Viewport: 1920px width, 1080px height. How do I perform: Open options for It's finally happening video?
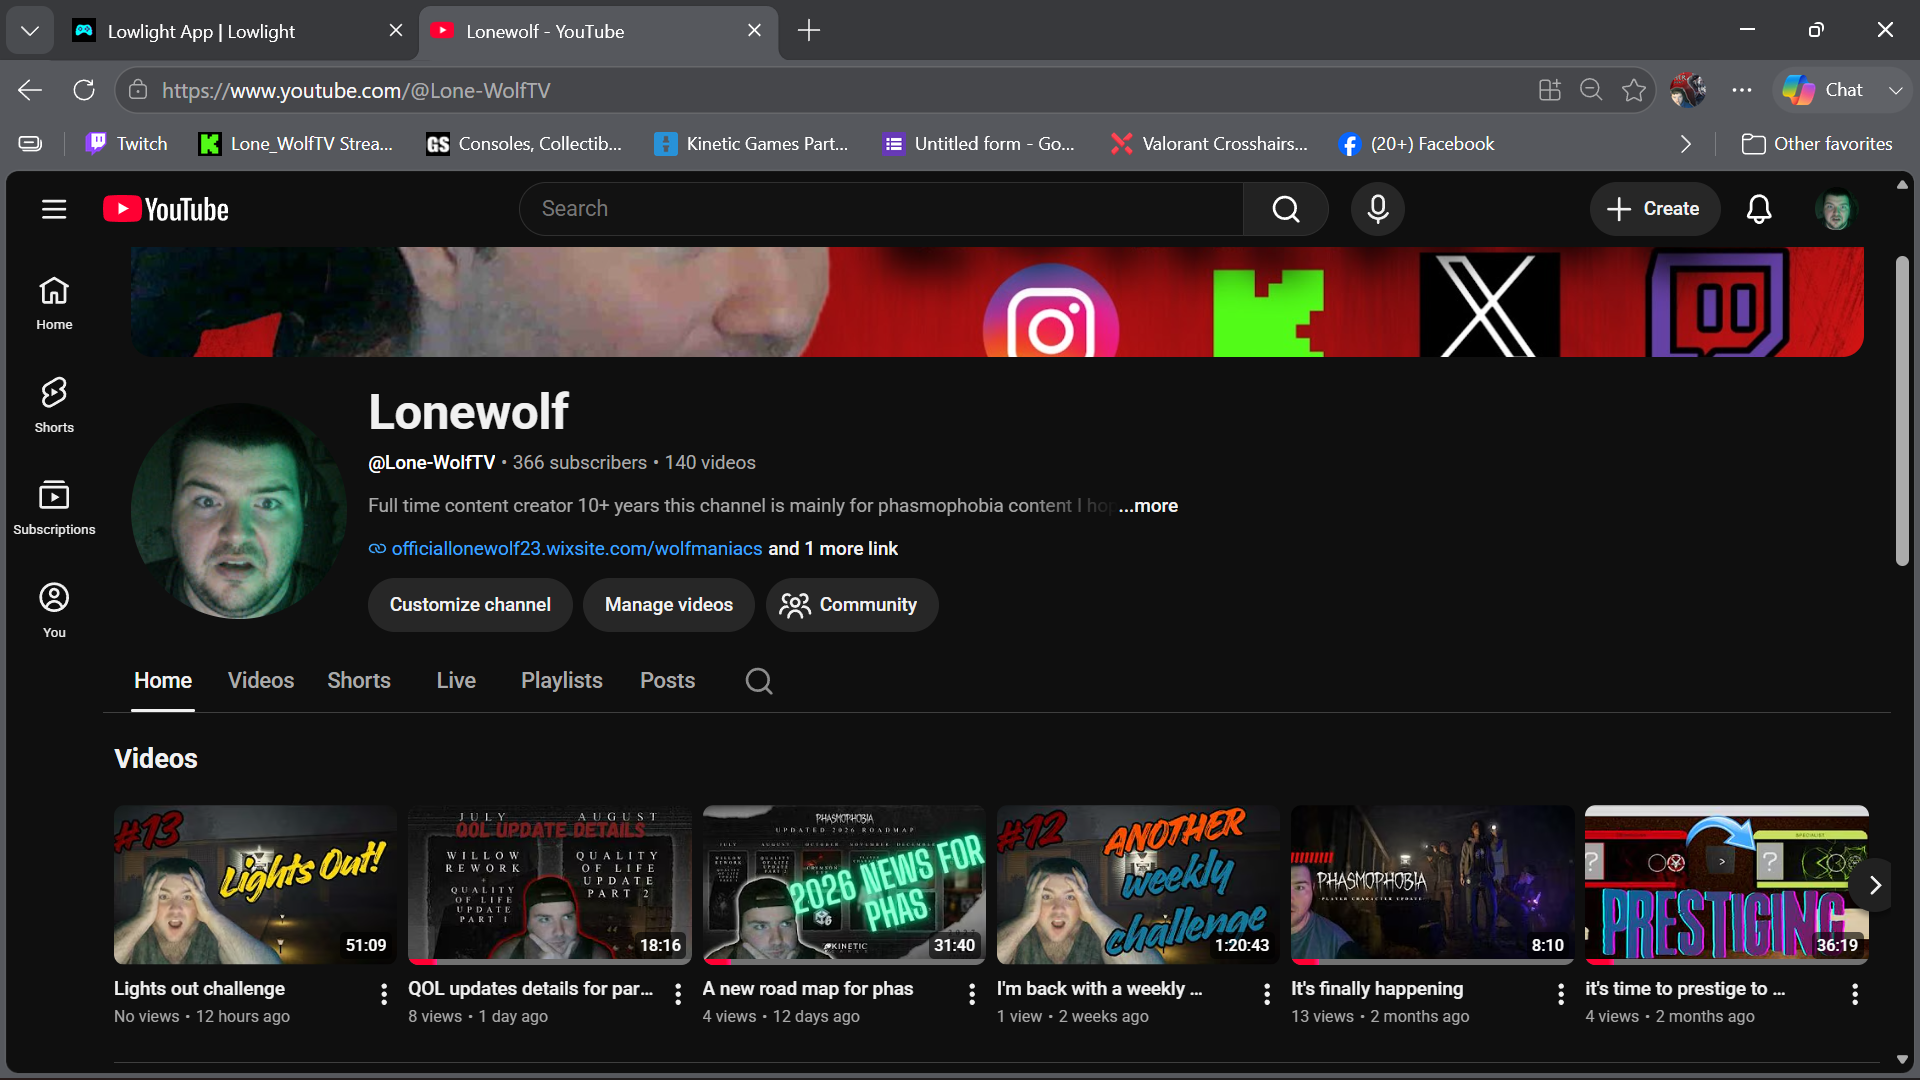[1561, 994]
